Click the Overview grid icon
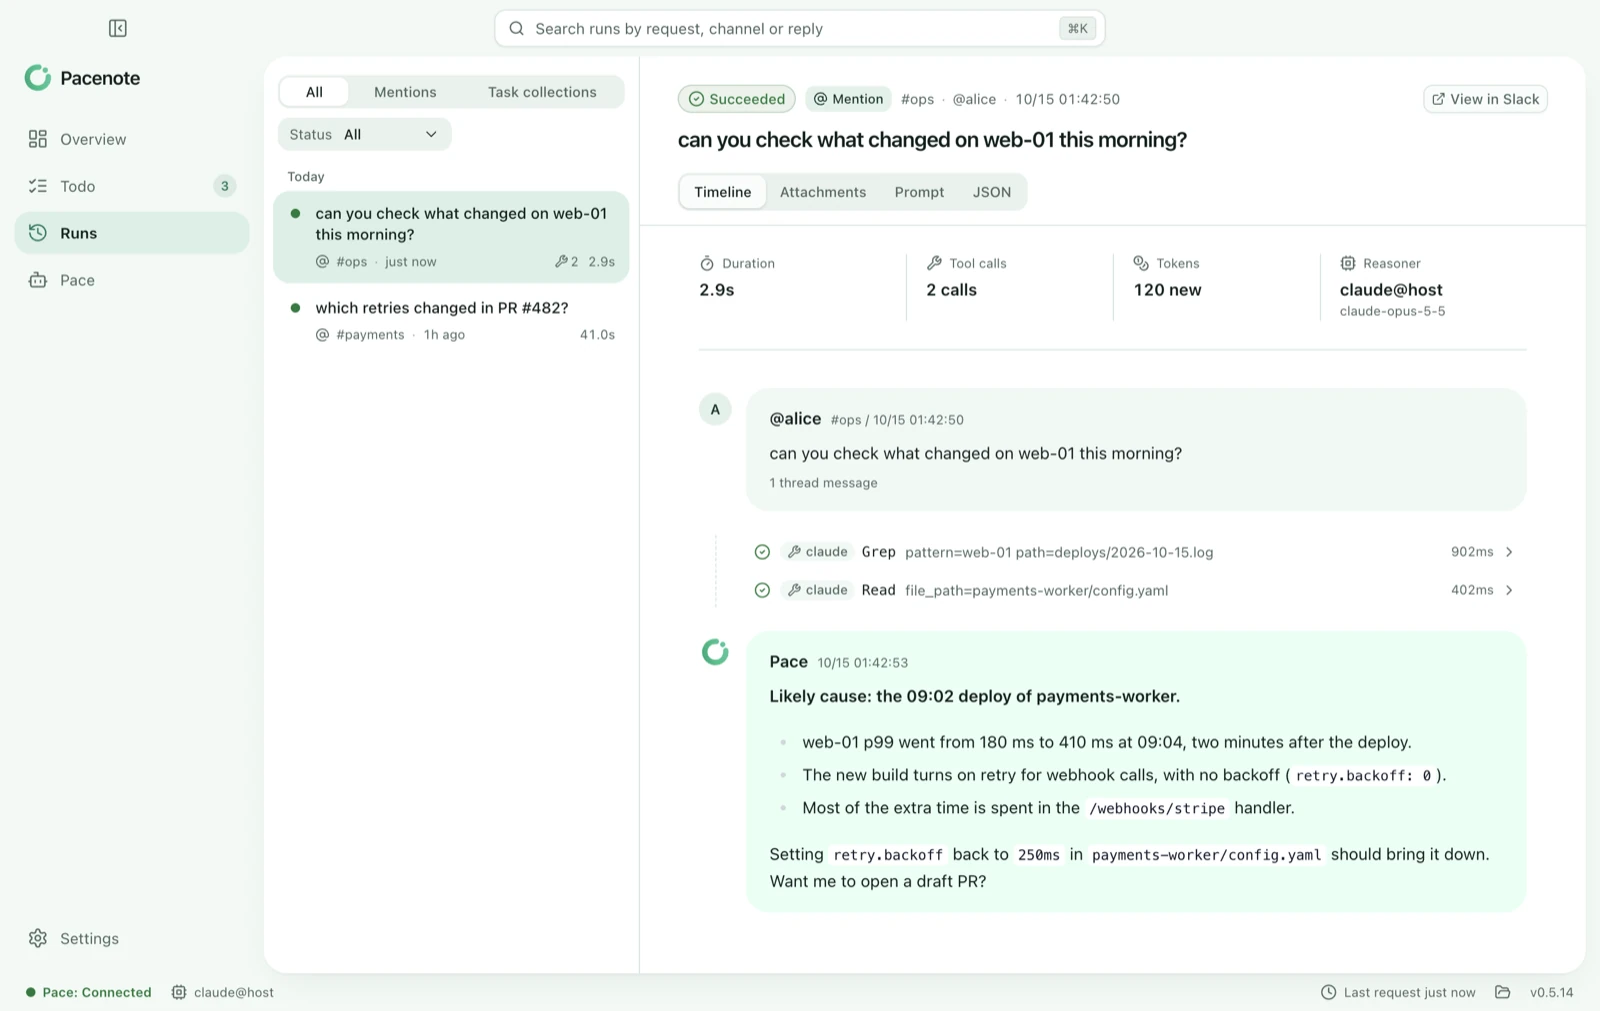1600x1011 pixels. pyautogui.click(x=38, y=139)
